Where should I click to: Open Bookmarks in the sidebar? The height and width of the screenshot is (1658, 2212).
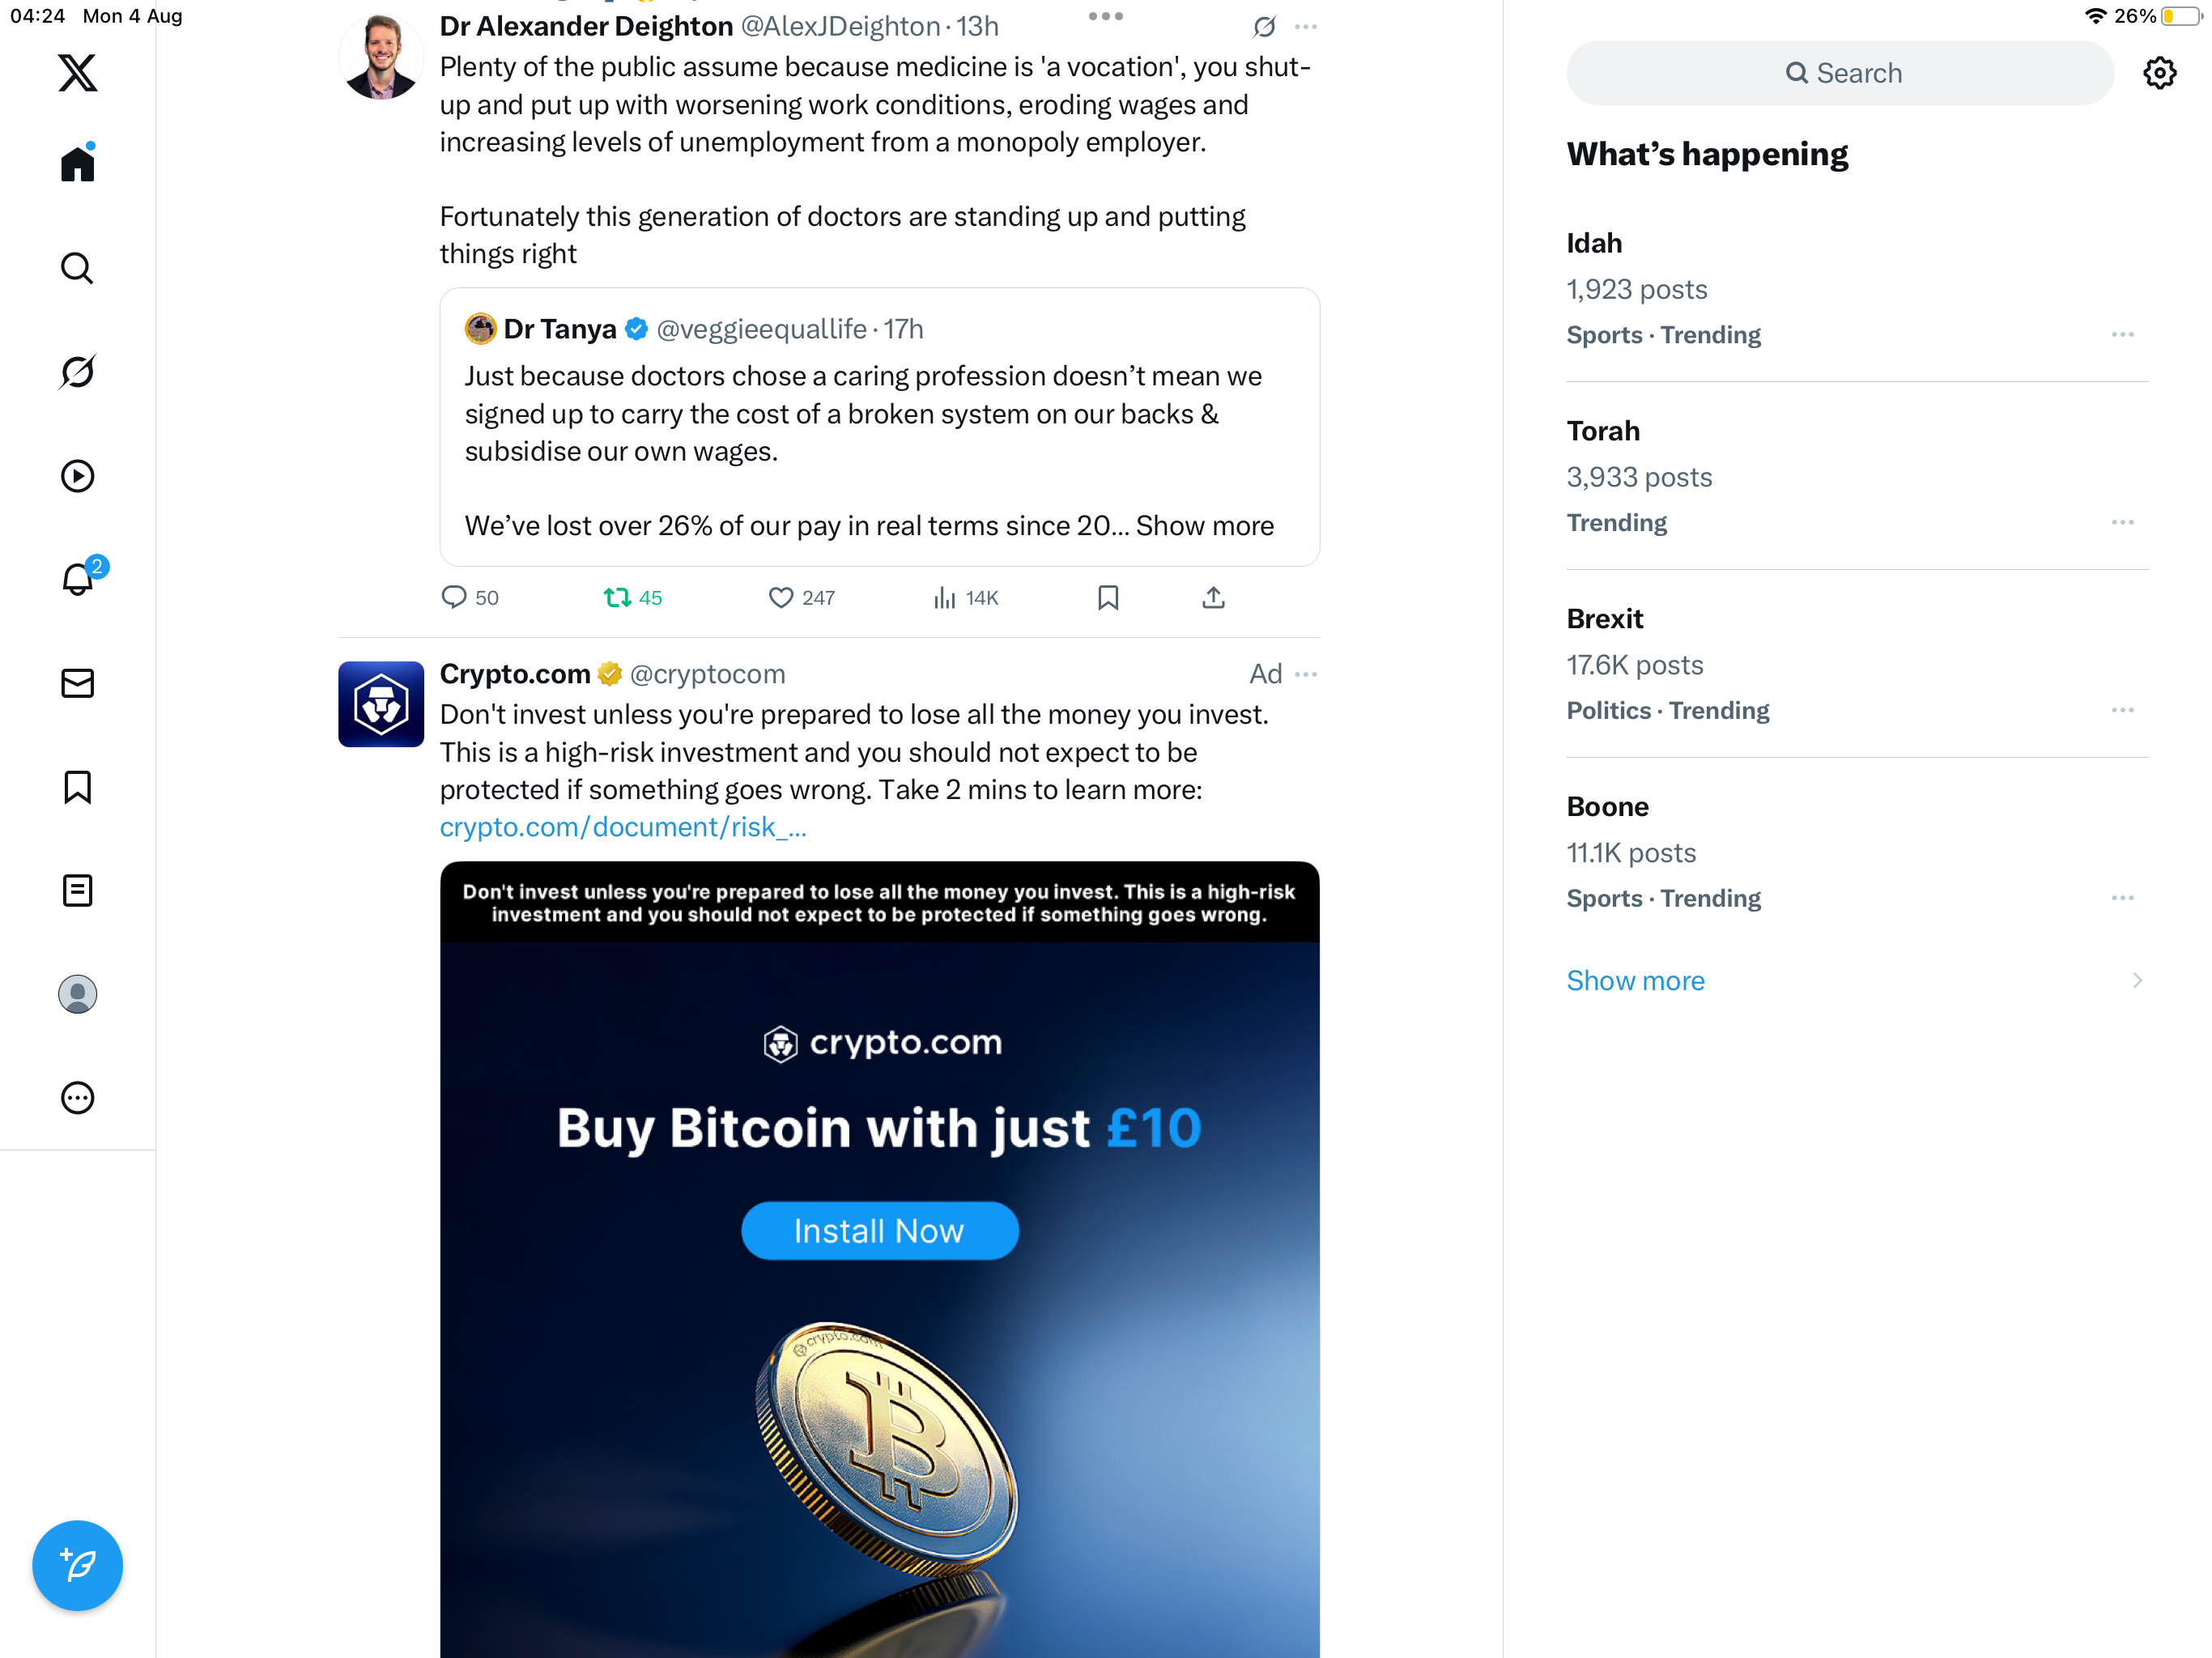coord(77,787)
